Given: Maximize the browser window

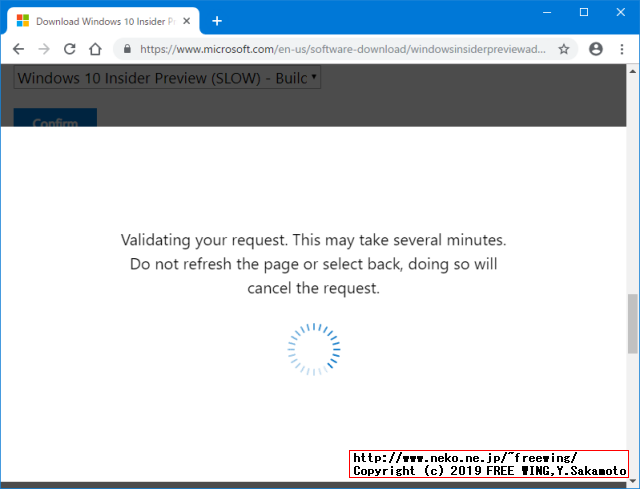Looking at the screenshot, I should coord(584,12).
